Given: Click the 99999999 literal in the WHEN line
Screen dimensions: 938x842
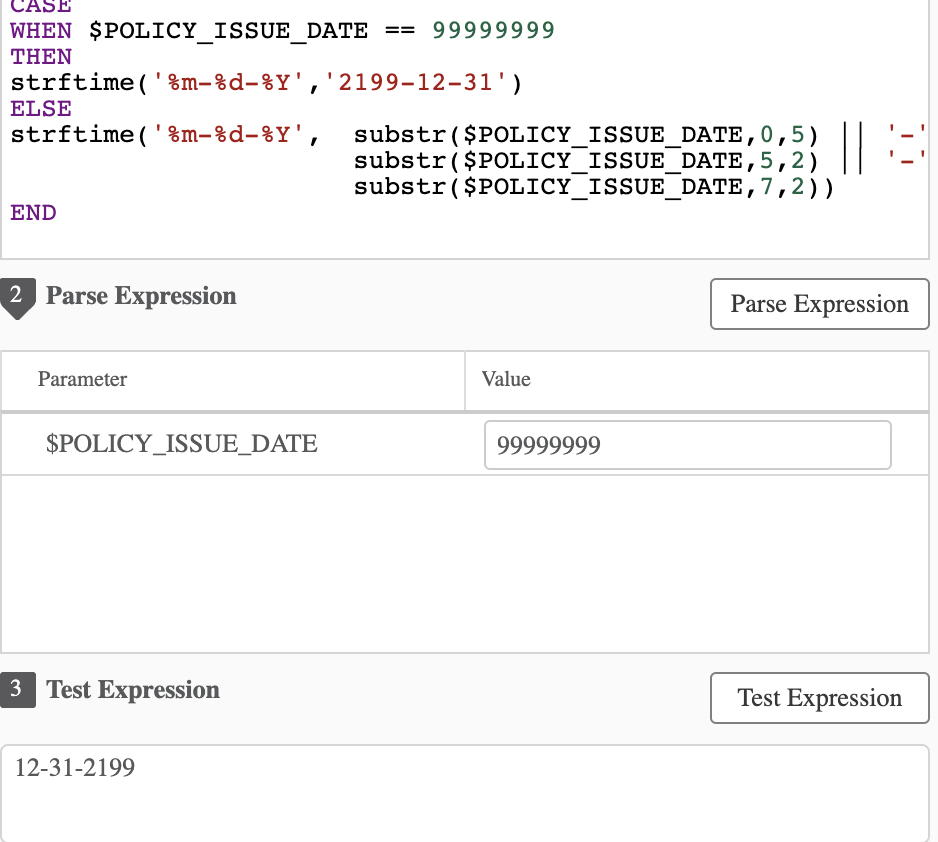Looking at the screenshot, I should click(x=493, y=31).
